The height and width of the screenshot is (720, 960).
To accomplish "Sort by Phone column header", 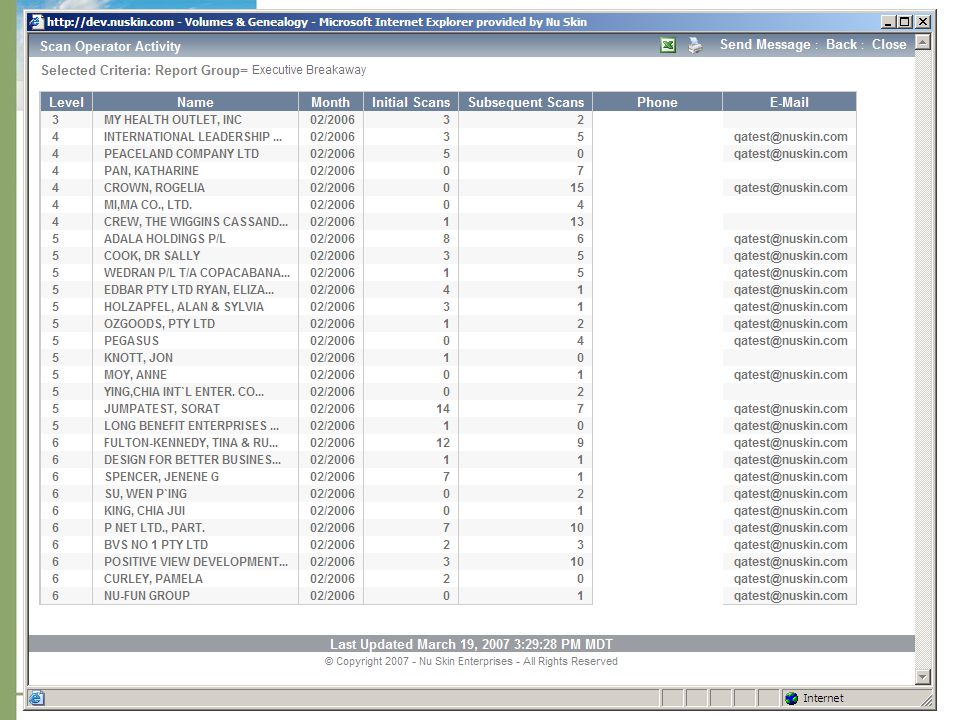I will pyautogui.click(x=658, y=102).
